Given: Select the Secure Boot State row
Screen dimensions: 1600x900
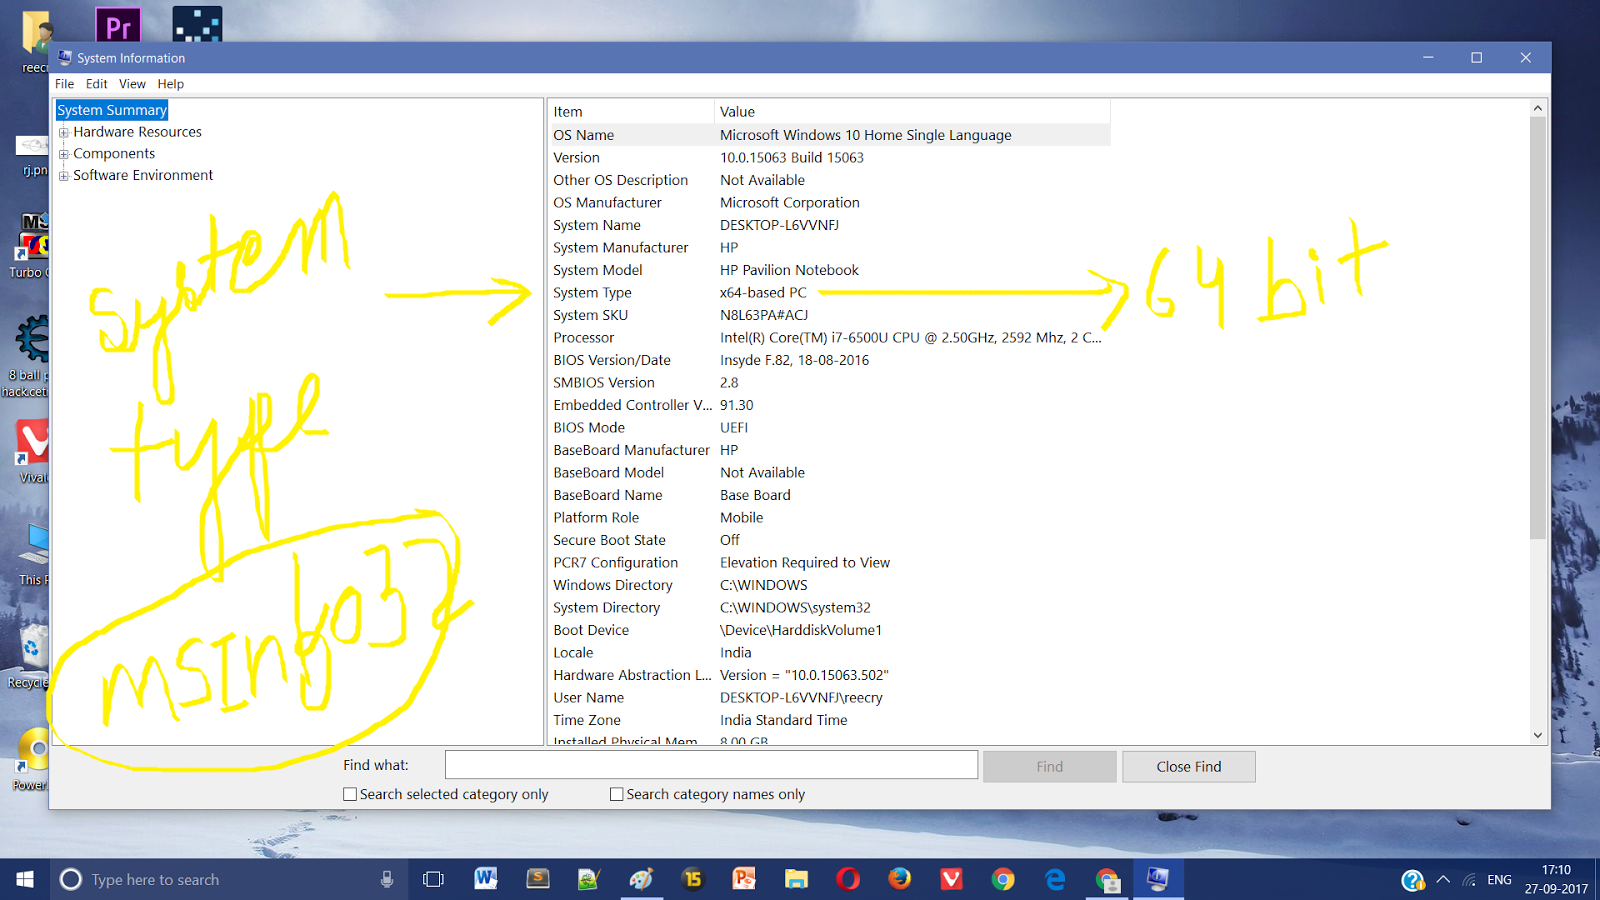Looking at the screenshot, I should (x=829, y=540).
